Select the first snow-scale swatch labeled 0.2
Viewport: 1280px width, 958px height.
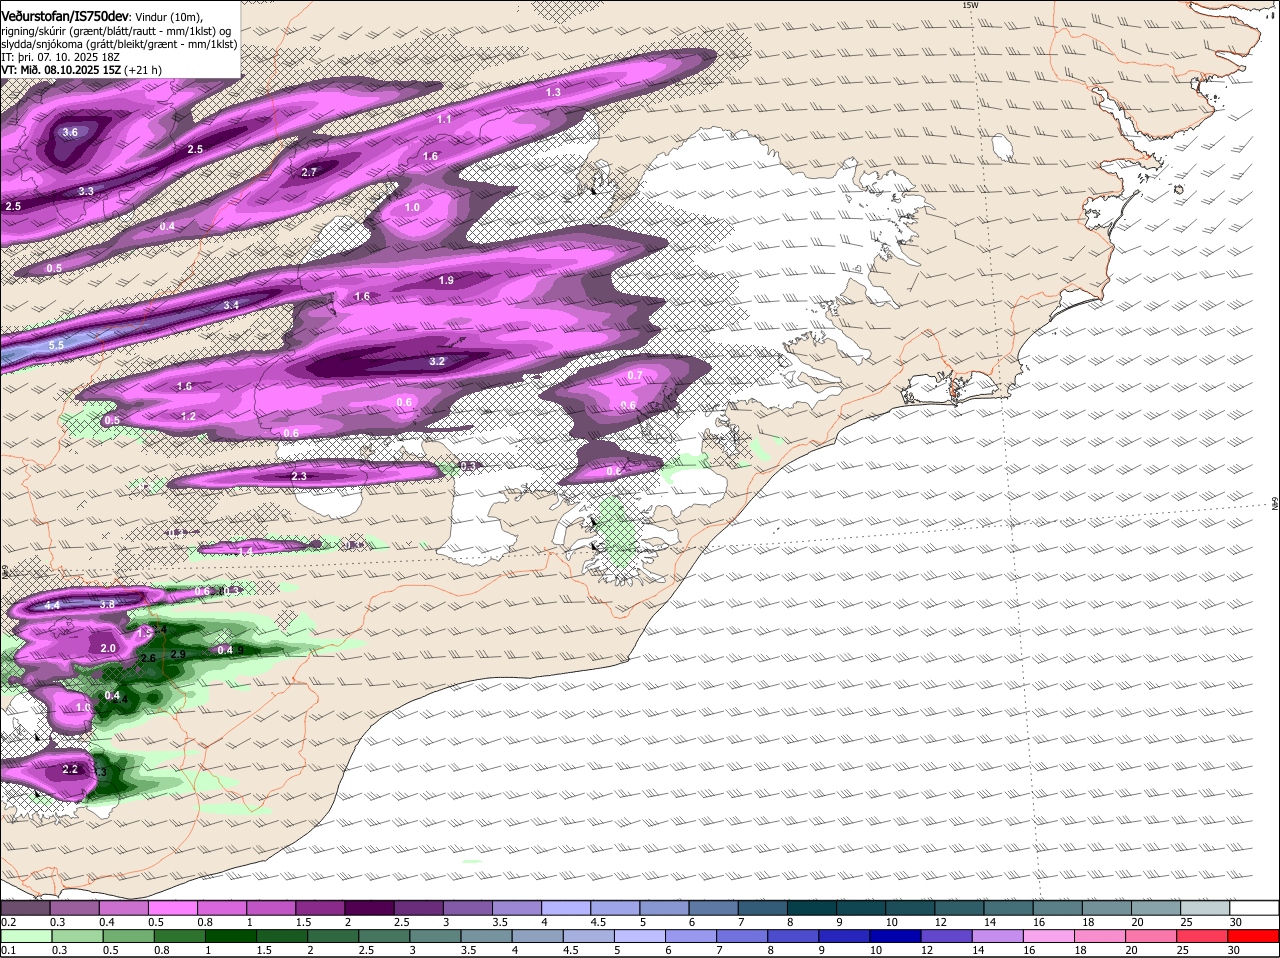pos(26,907)
